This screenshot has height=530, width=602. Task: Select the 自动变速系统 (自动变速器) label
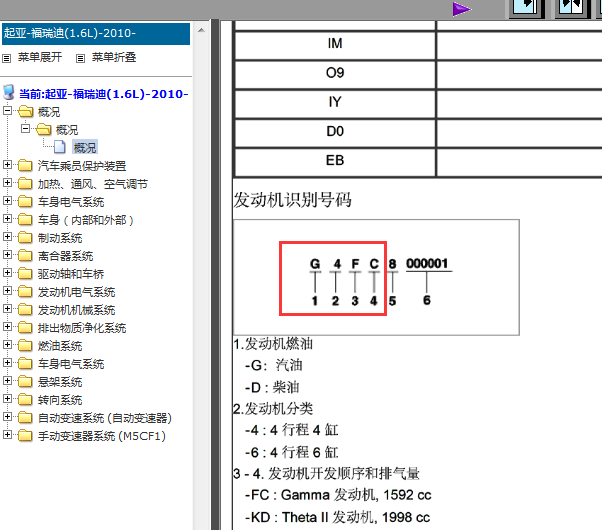click(x=104, y=418)
